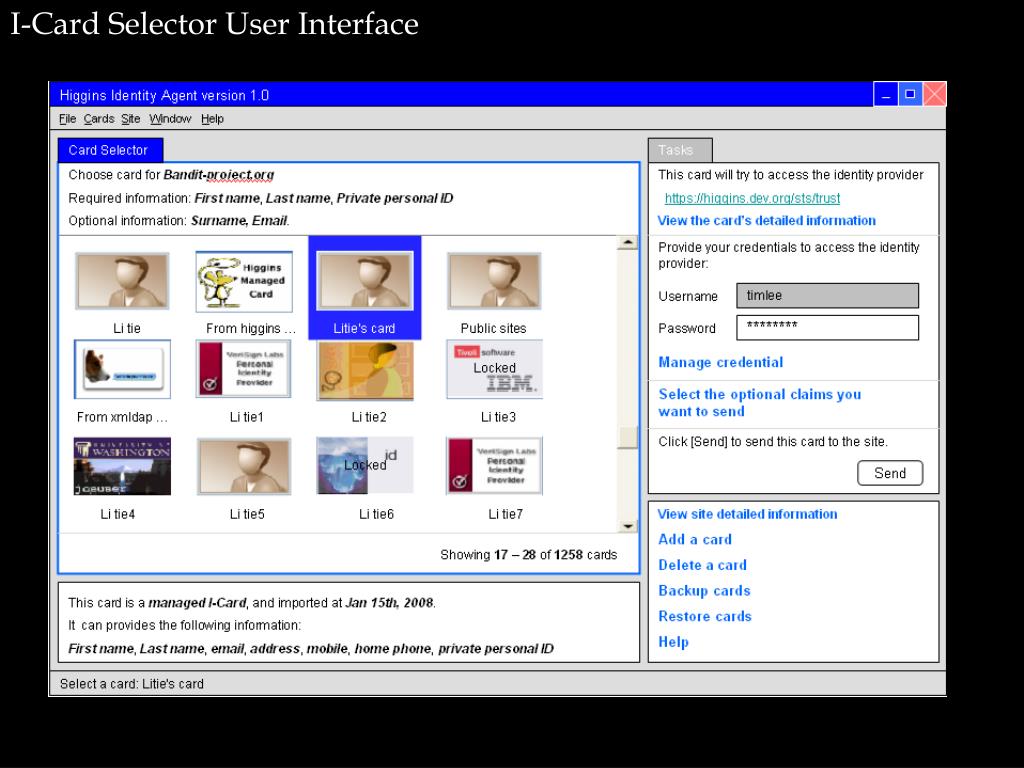Switch to the Card Selector tab
1024x768 pixels.
click(110, 150)
